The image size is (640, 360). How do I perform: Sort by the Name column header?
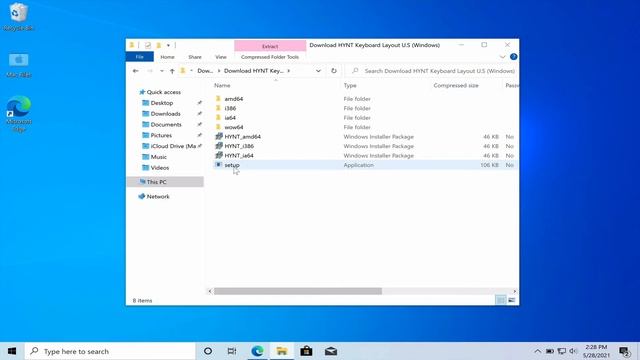pyautogui.click(x=222, y=85)
